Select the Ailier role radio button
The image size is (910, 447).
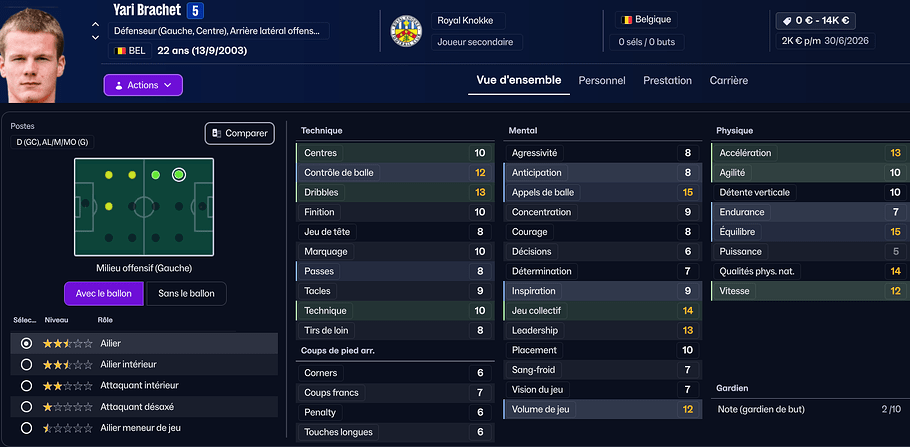click(x=26, y=343)
